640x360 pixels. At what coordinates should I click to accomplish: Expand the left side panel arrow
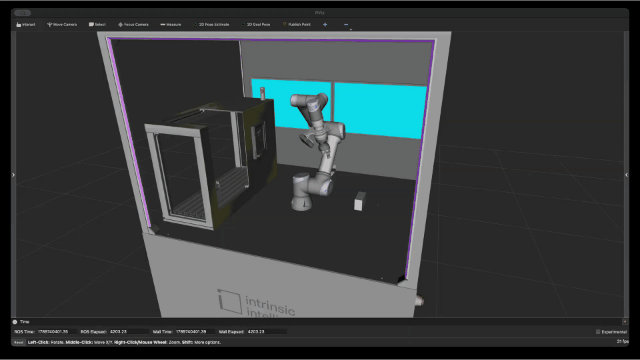13,175
